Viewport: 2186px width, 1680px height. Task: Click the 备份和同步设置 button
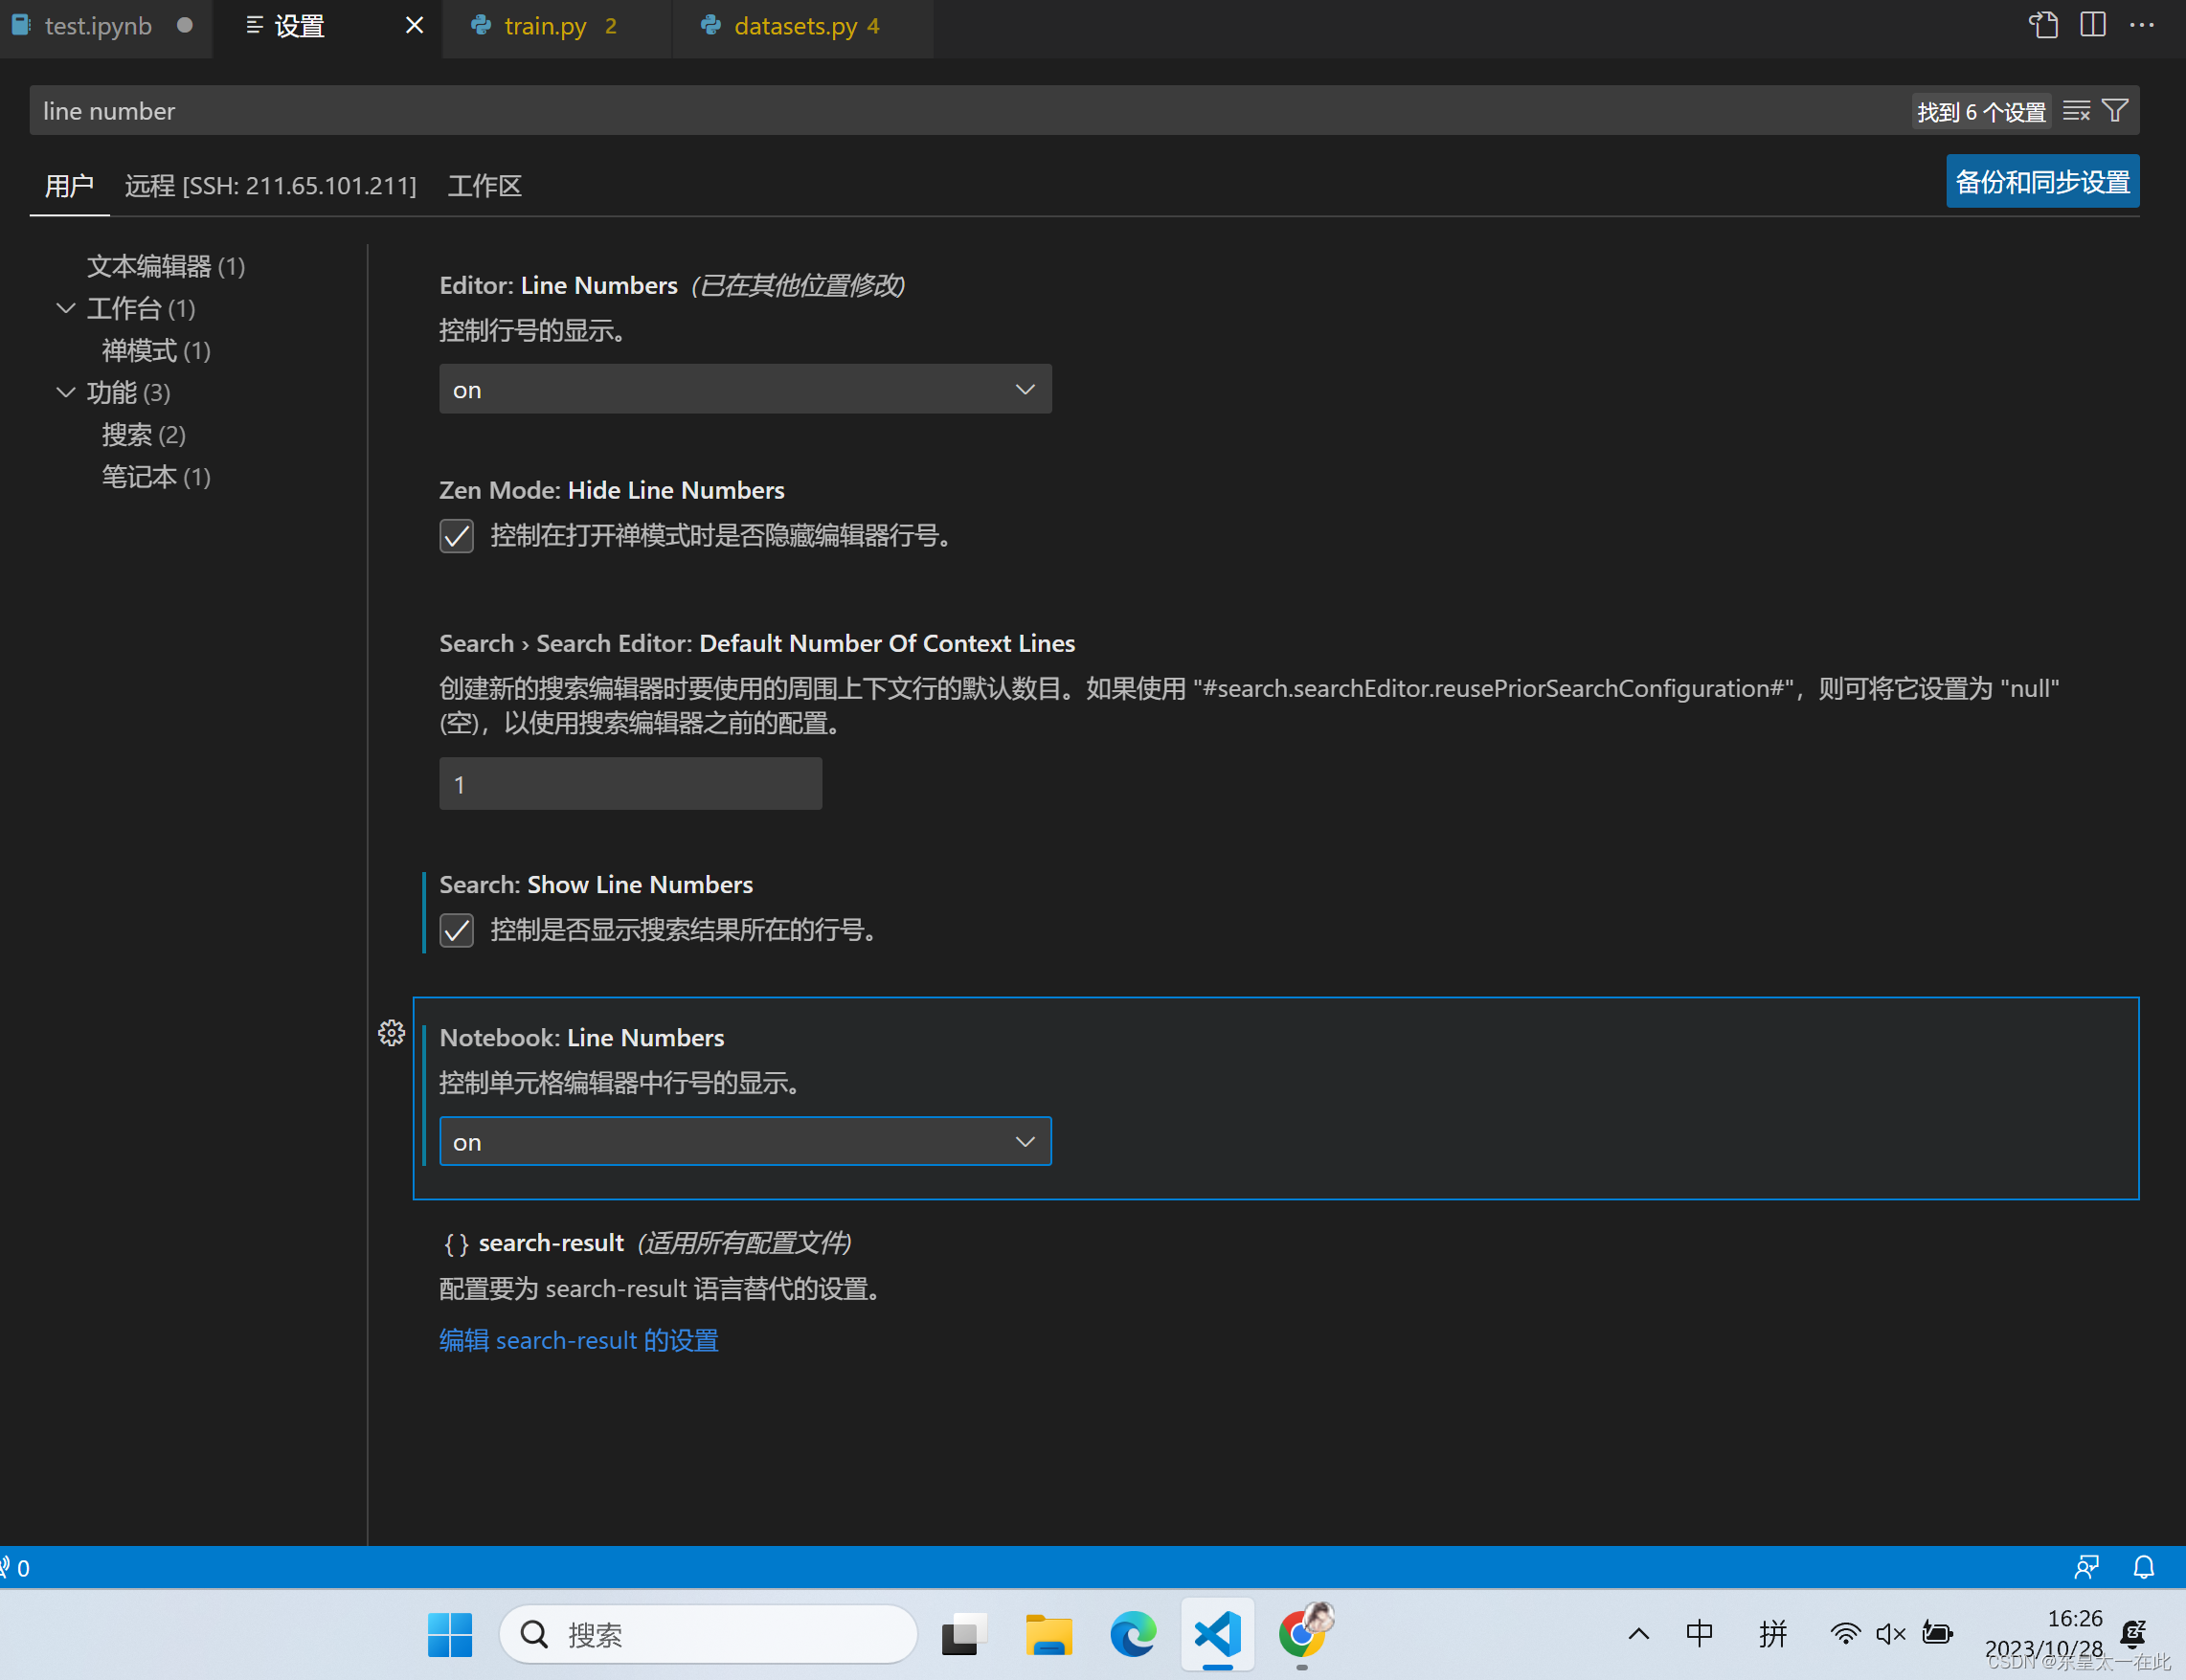coord(2041,182)
